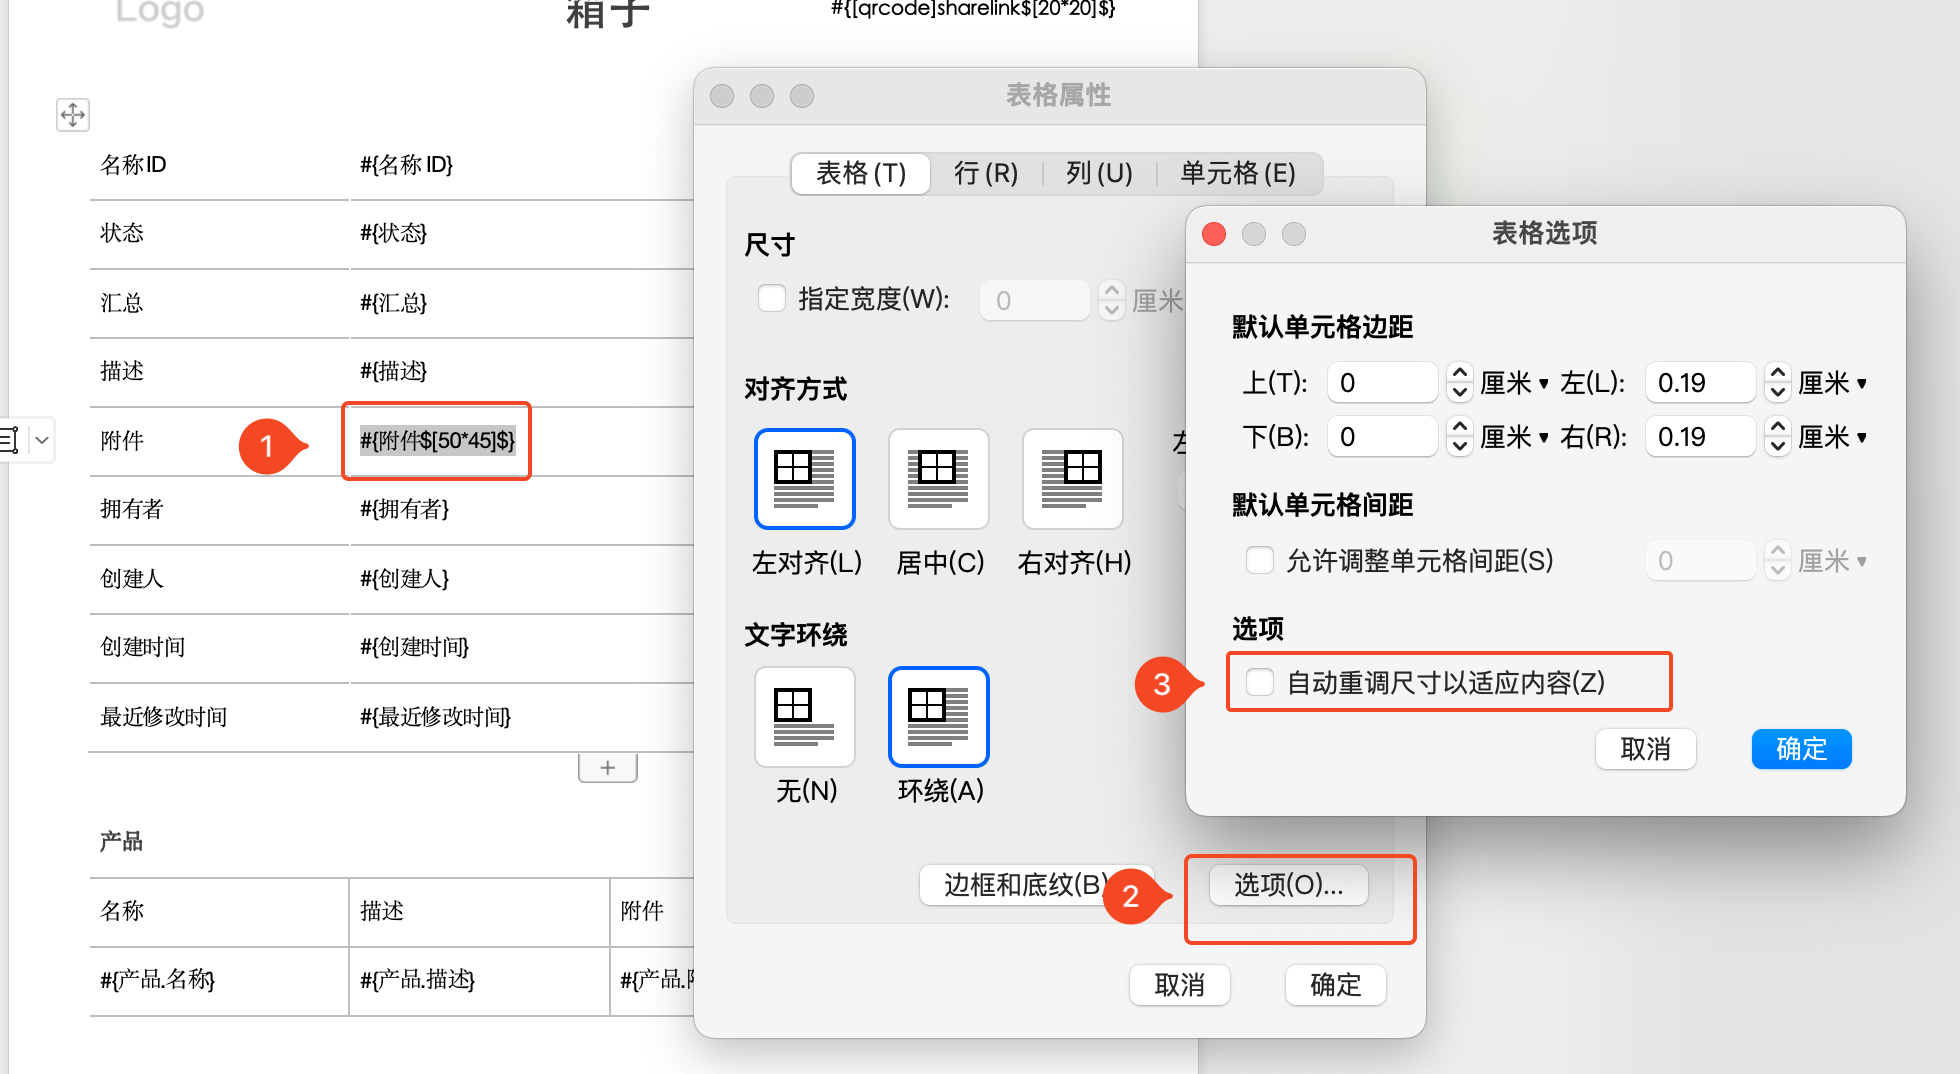The width and height of the screenshot is (1960, 1074).
Task: Click the #{汇总} placeholder cell
Action: click(x=393, y=303)
